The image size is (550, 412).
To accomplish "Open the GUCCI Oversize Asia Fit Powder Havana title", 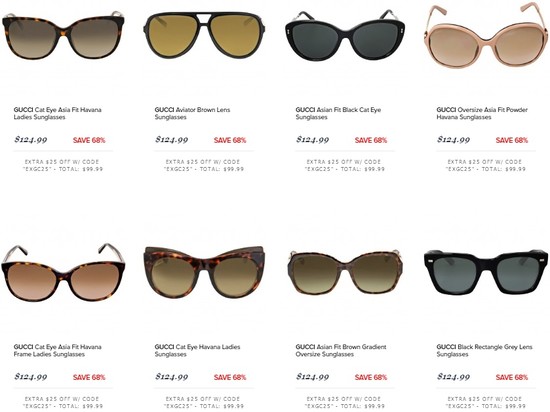I will 482,113.
